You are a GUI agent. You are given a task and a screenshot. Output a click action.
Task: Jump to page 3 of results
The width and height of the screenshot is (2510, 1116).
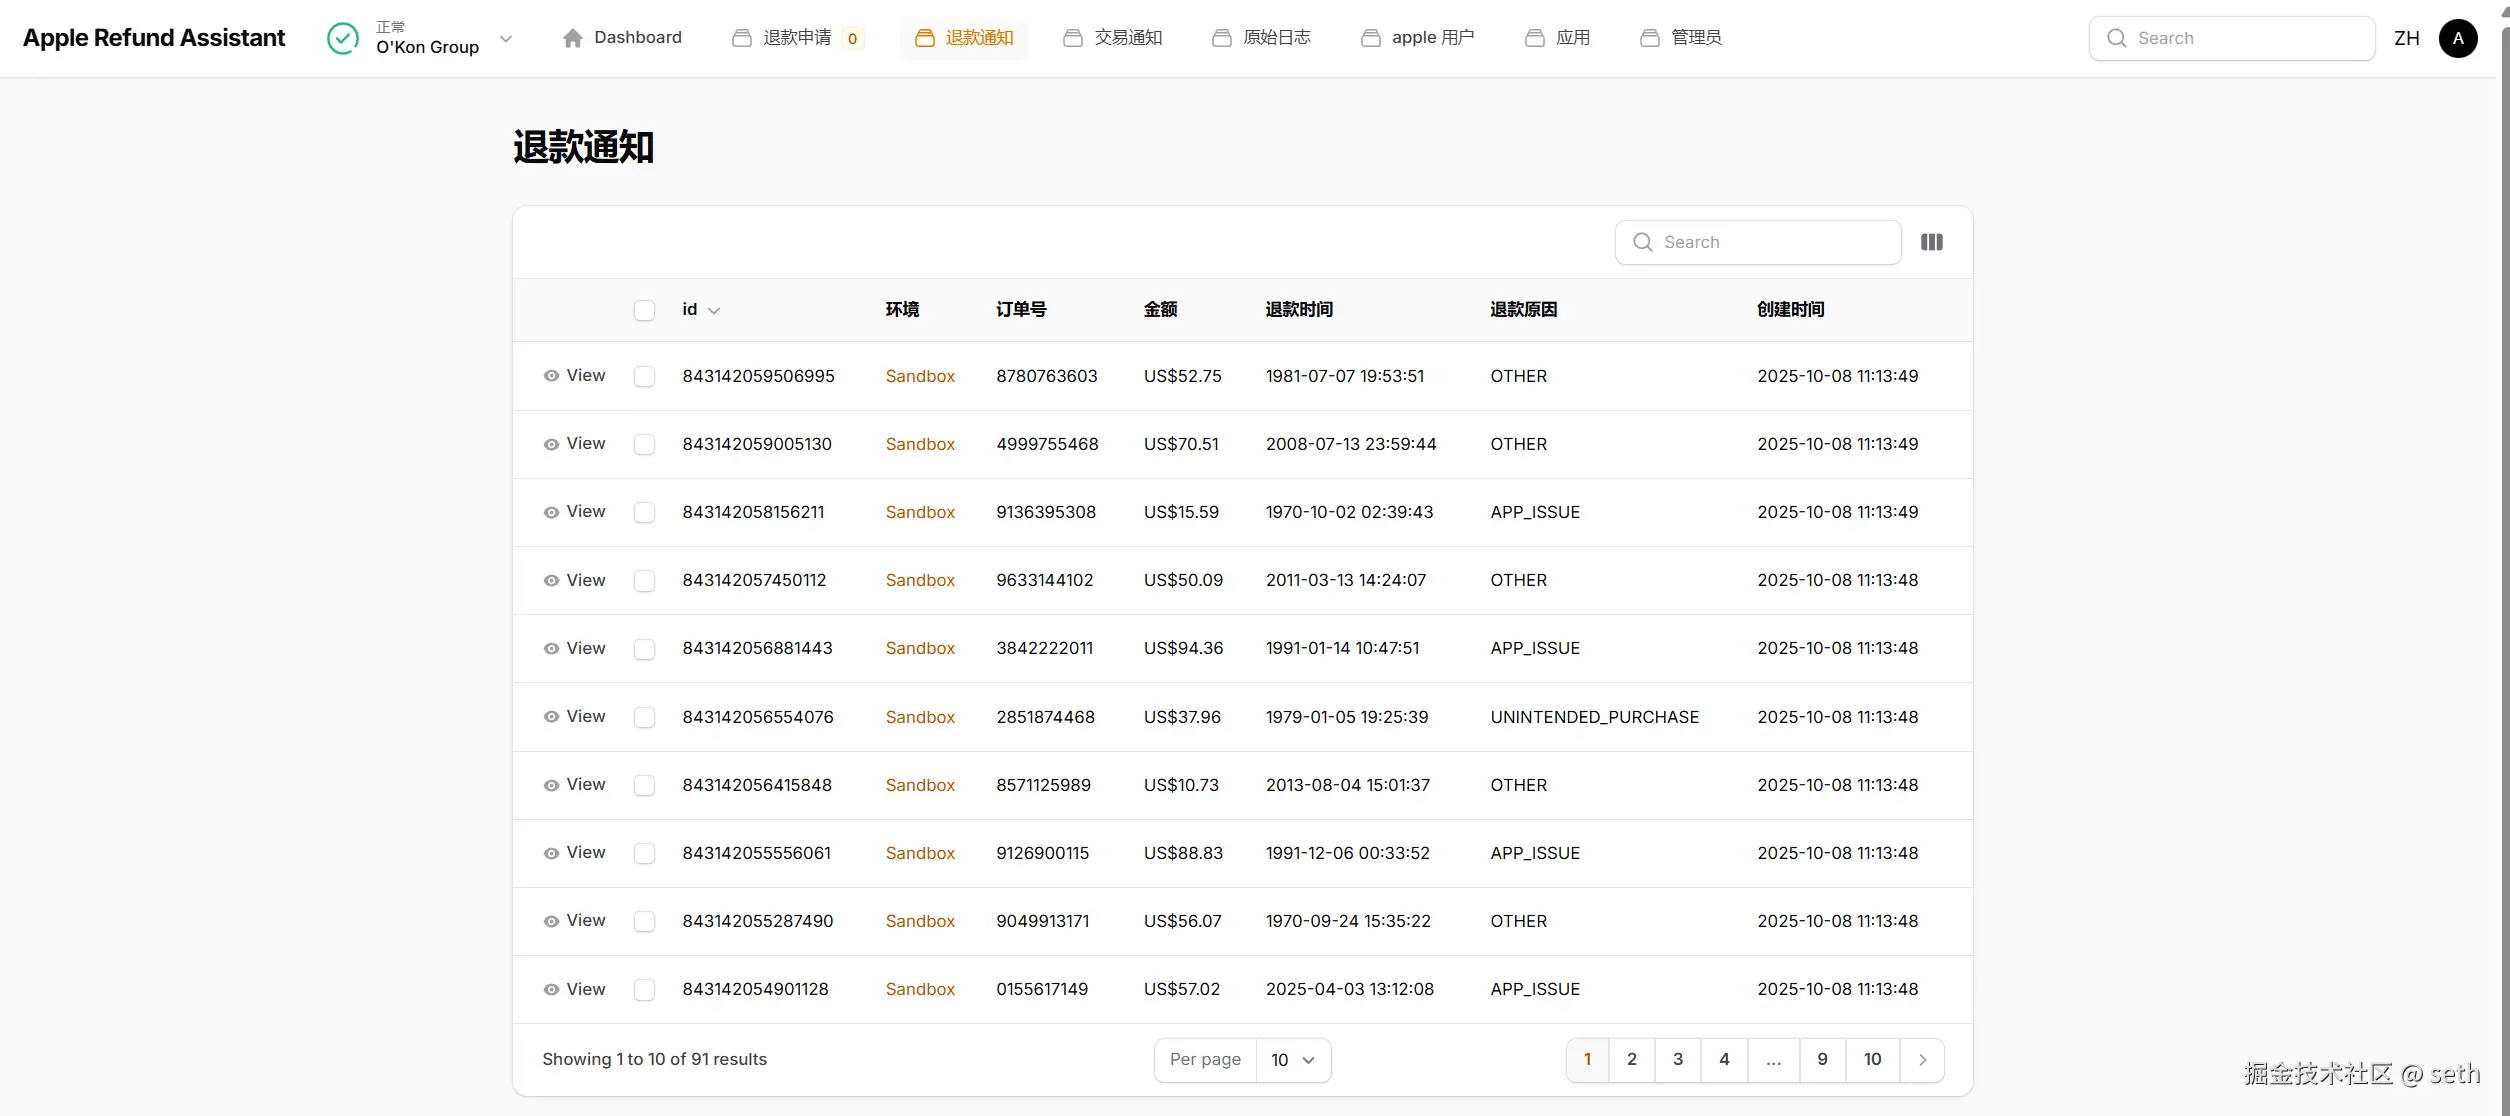coord(1677,1059)
